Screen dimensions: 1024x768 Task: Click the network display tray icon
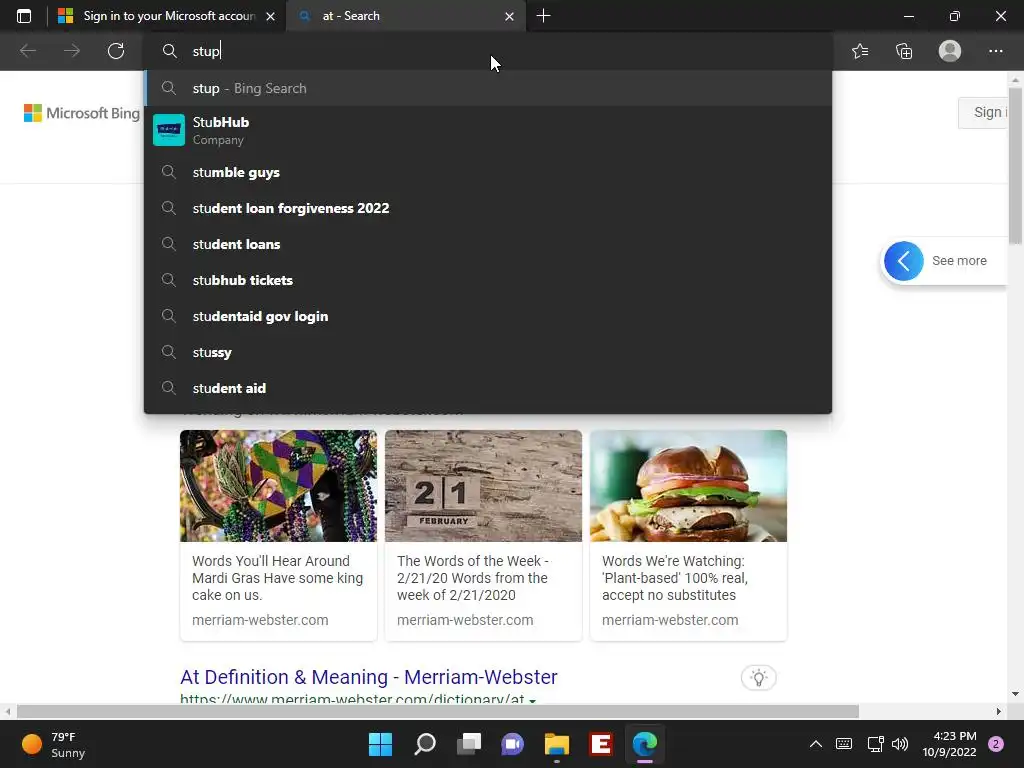tap(875, 744)
